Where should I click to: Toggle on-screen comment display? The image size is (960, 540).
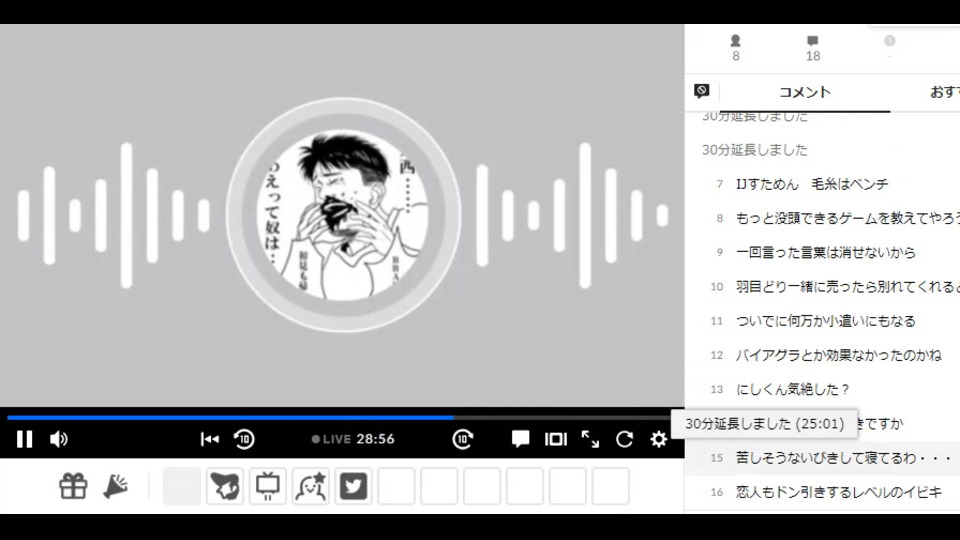coord(520,438)
